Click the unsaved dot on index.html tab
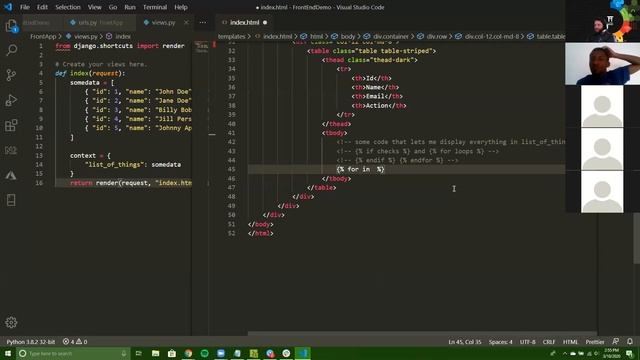Viewport: 640px width, 360px height. (x=265, y=22)
